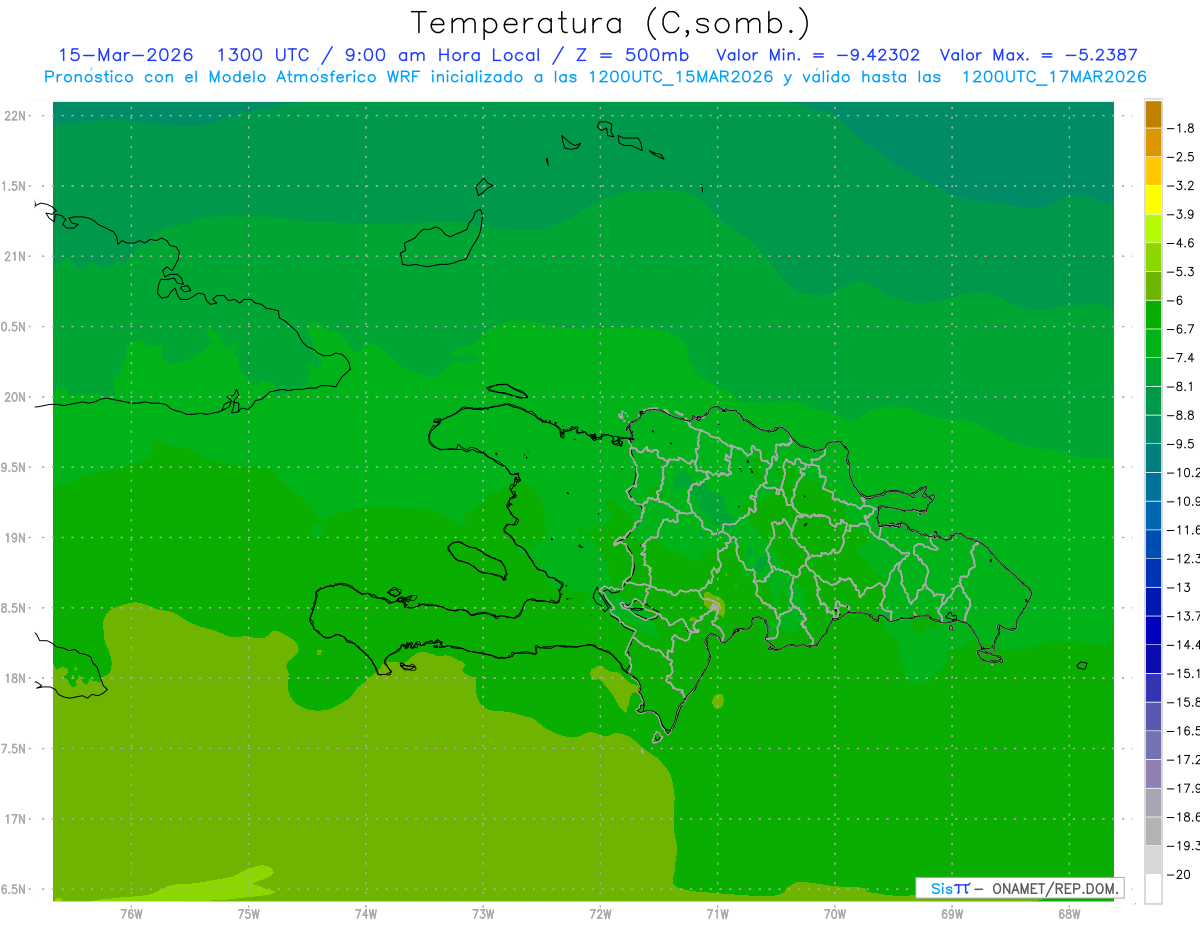
Task: Click the white legend swatch below -20
Action: (1153, 889)
